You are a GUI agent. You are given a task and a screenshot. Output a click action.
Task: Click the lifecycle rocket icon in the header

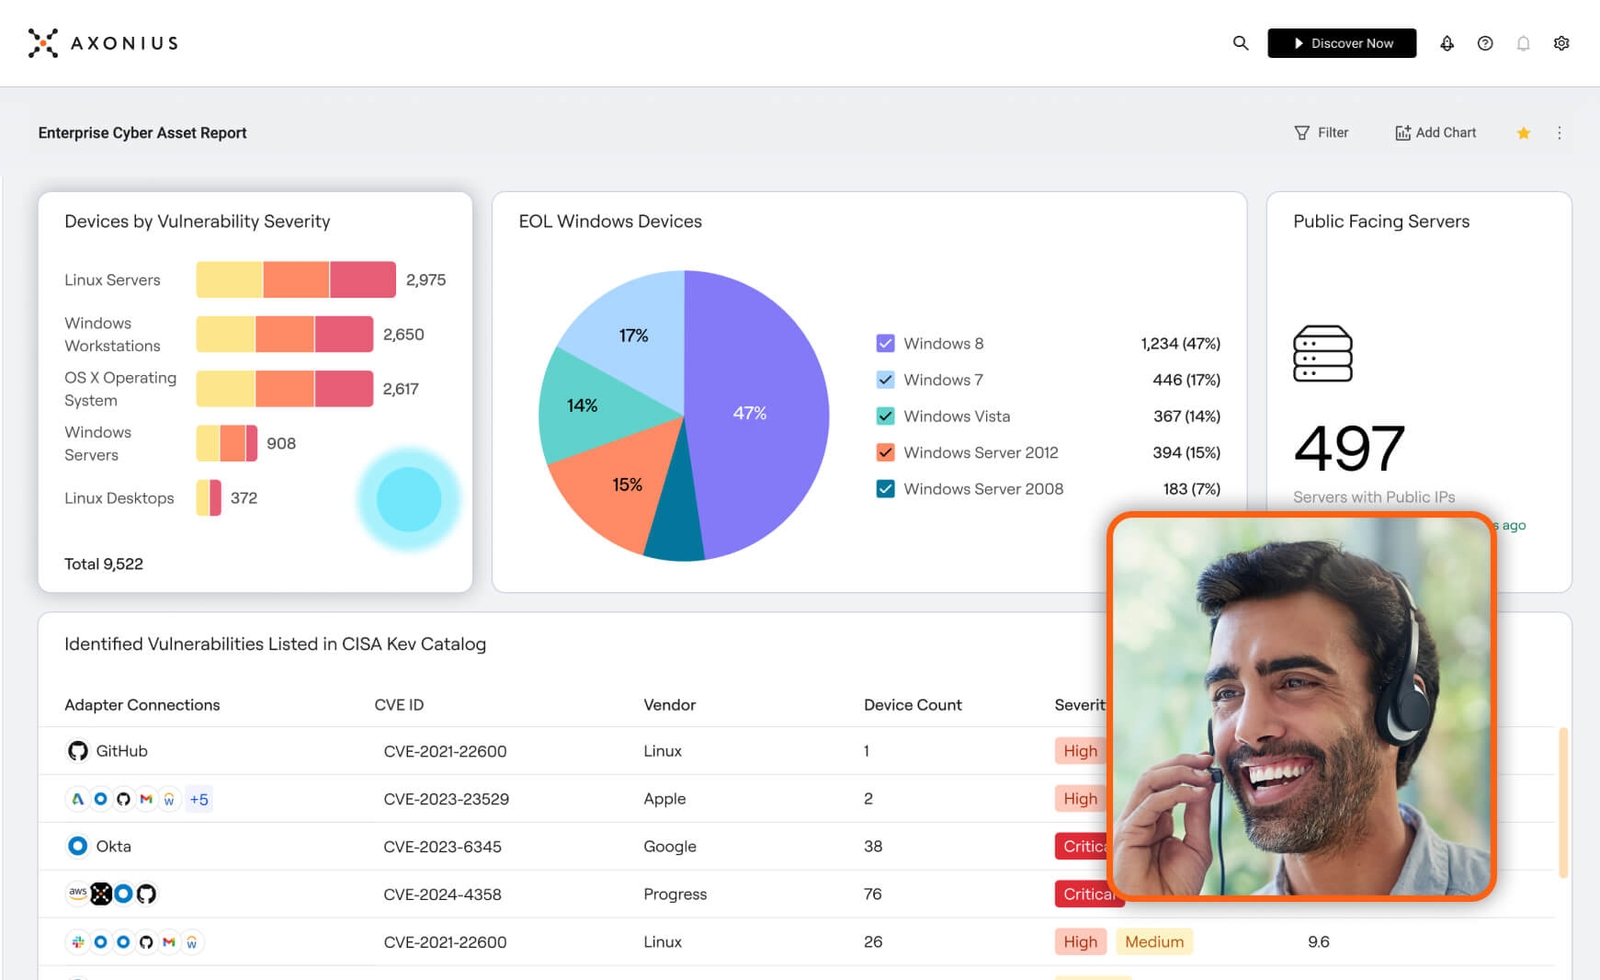click(x=1447, y=43)
